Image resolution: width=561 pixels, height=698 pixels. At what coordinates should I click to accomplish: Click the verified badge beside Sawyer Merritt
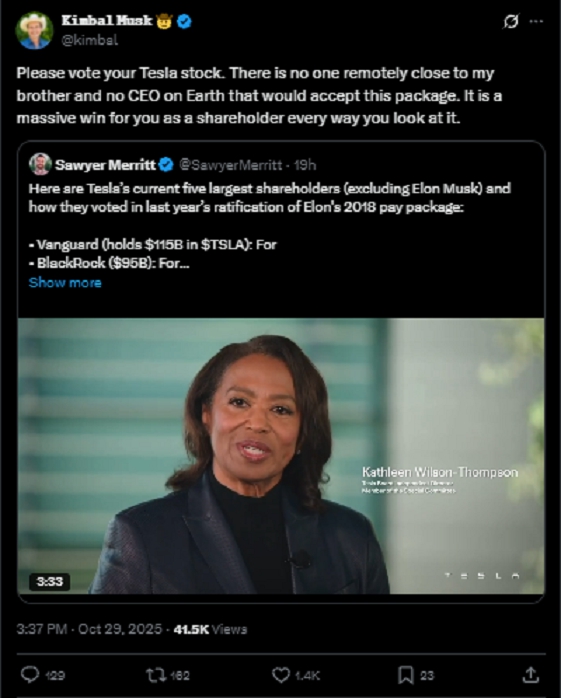[x=166, y=165]
